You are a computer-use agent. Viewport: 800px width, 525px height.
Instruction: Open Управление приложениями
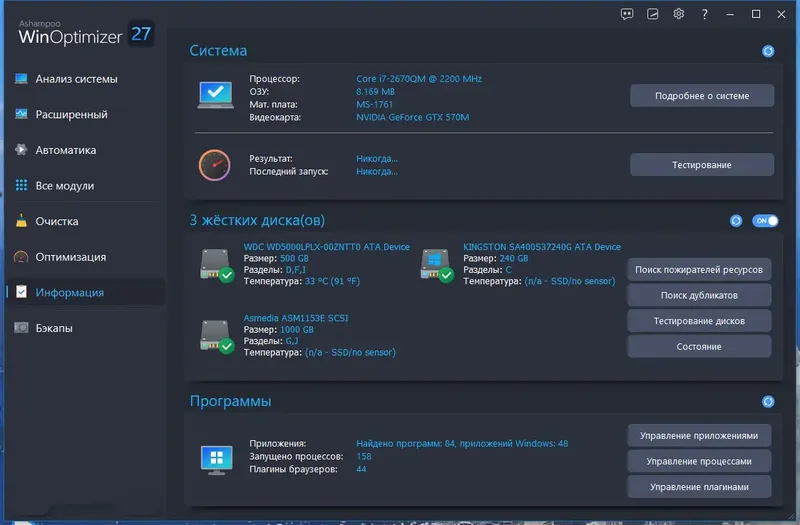click(698, 435)
